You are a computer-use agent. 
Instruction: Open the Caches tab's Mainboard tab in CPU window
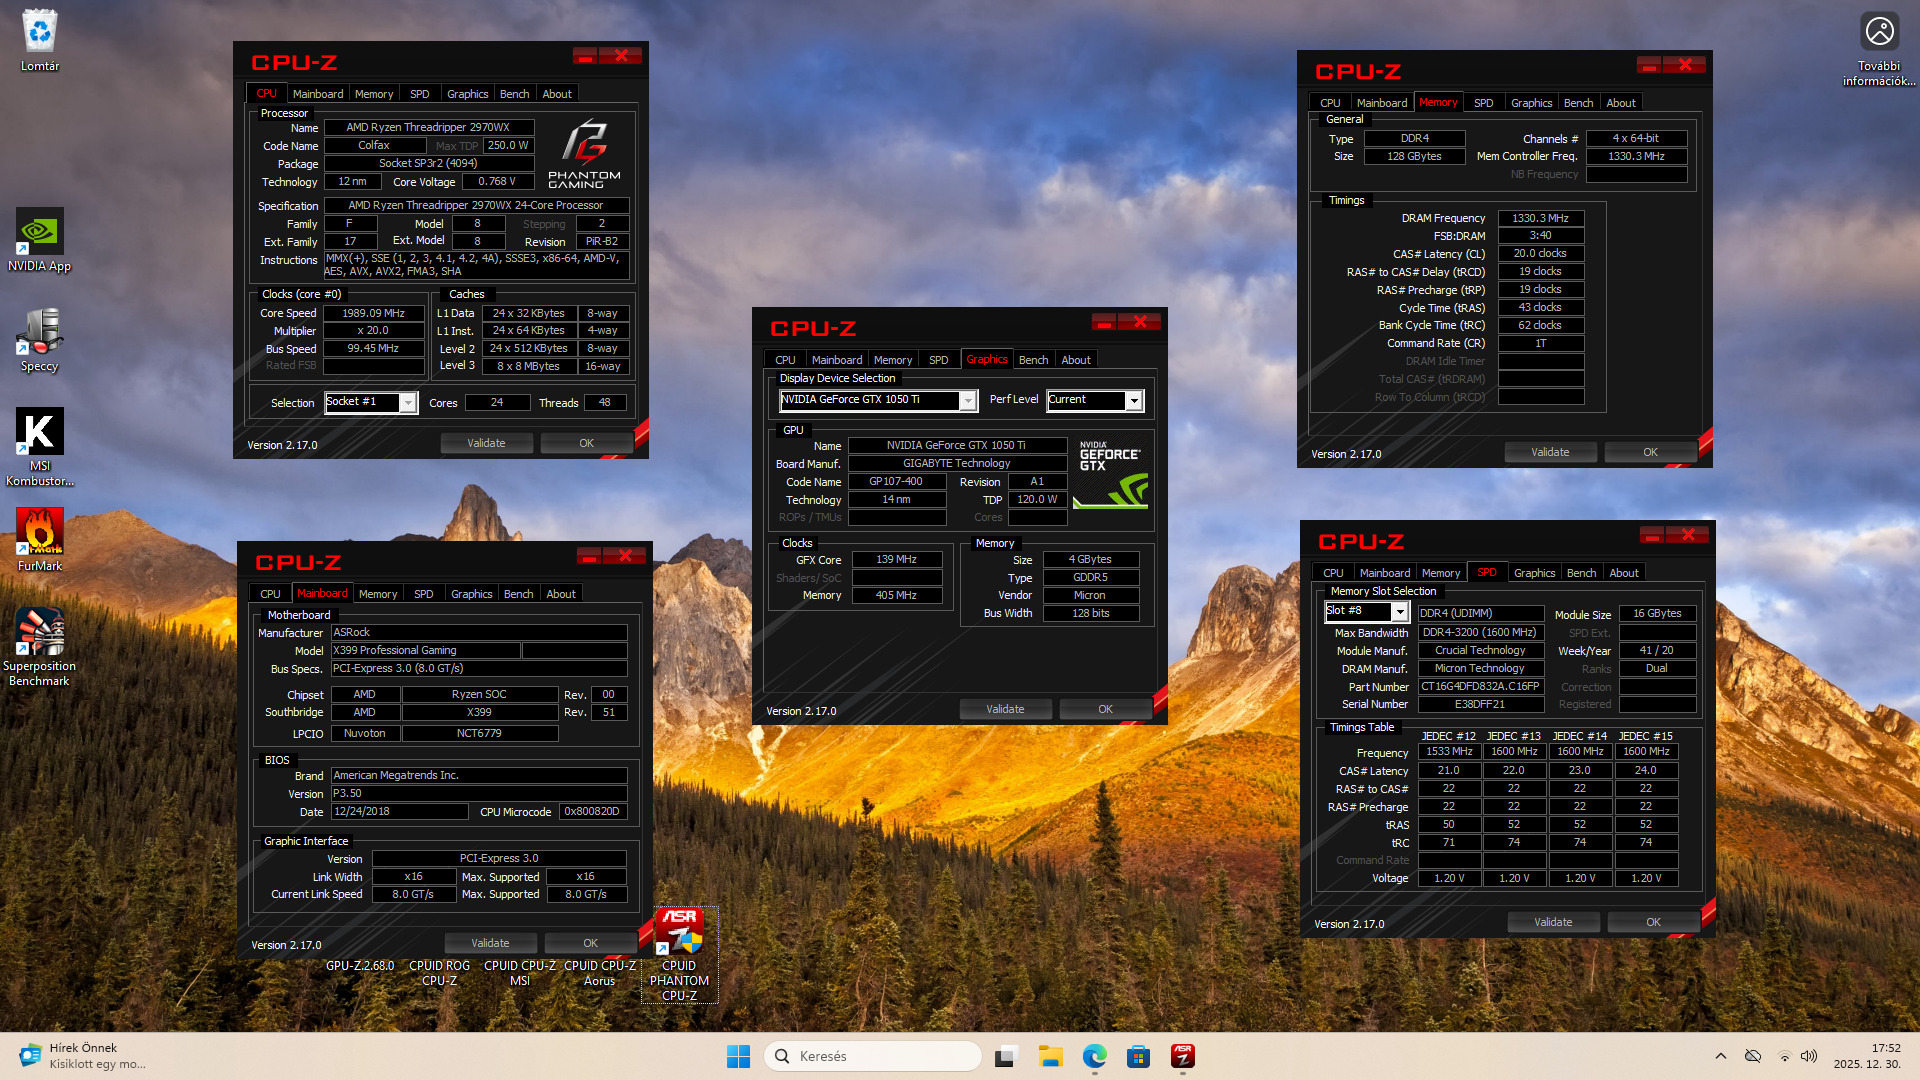[317, 94]
